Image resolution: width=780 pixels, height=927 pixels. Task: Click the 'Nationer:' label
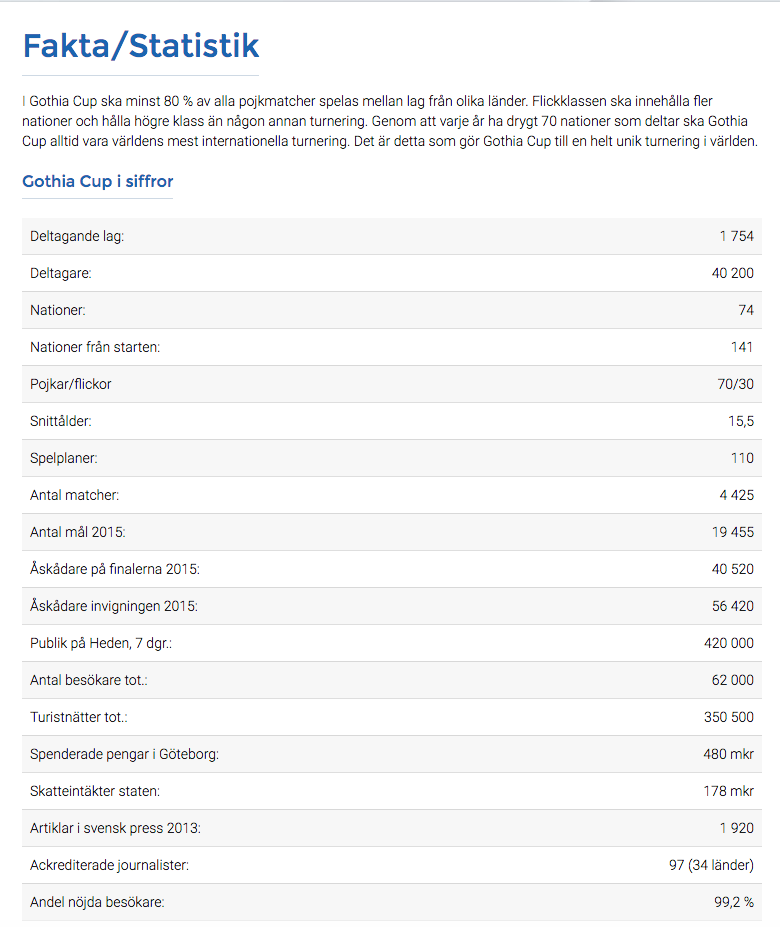click(x=57, y=310)
